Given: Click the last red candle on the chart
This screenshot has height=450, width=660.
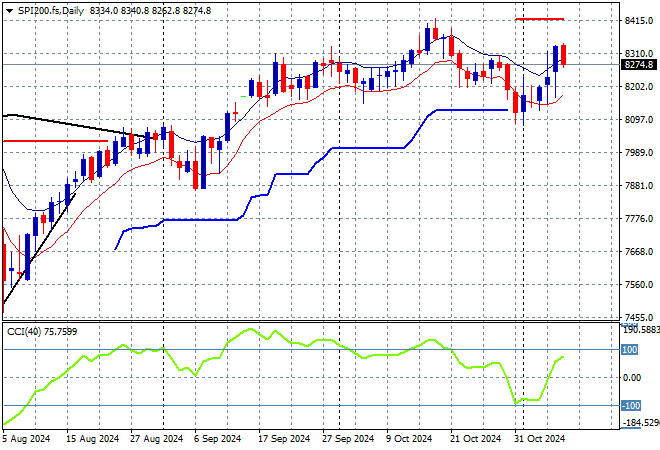Looking at the screenshot, I should point(564,55).
